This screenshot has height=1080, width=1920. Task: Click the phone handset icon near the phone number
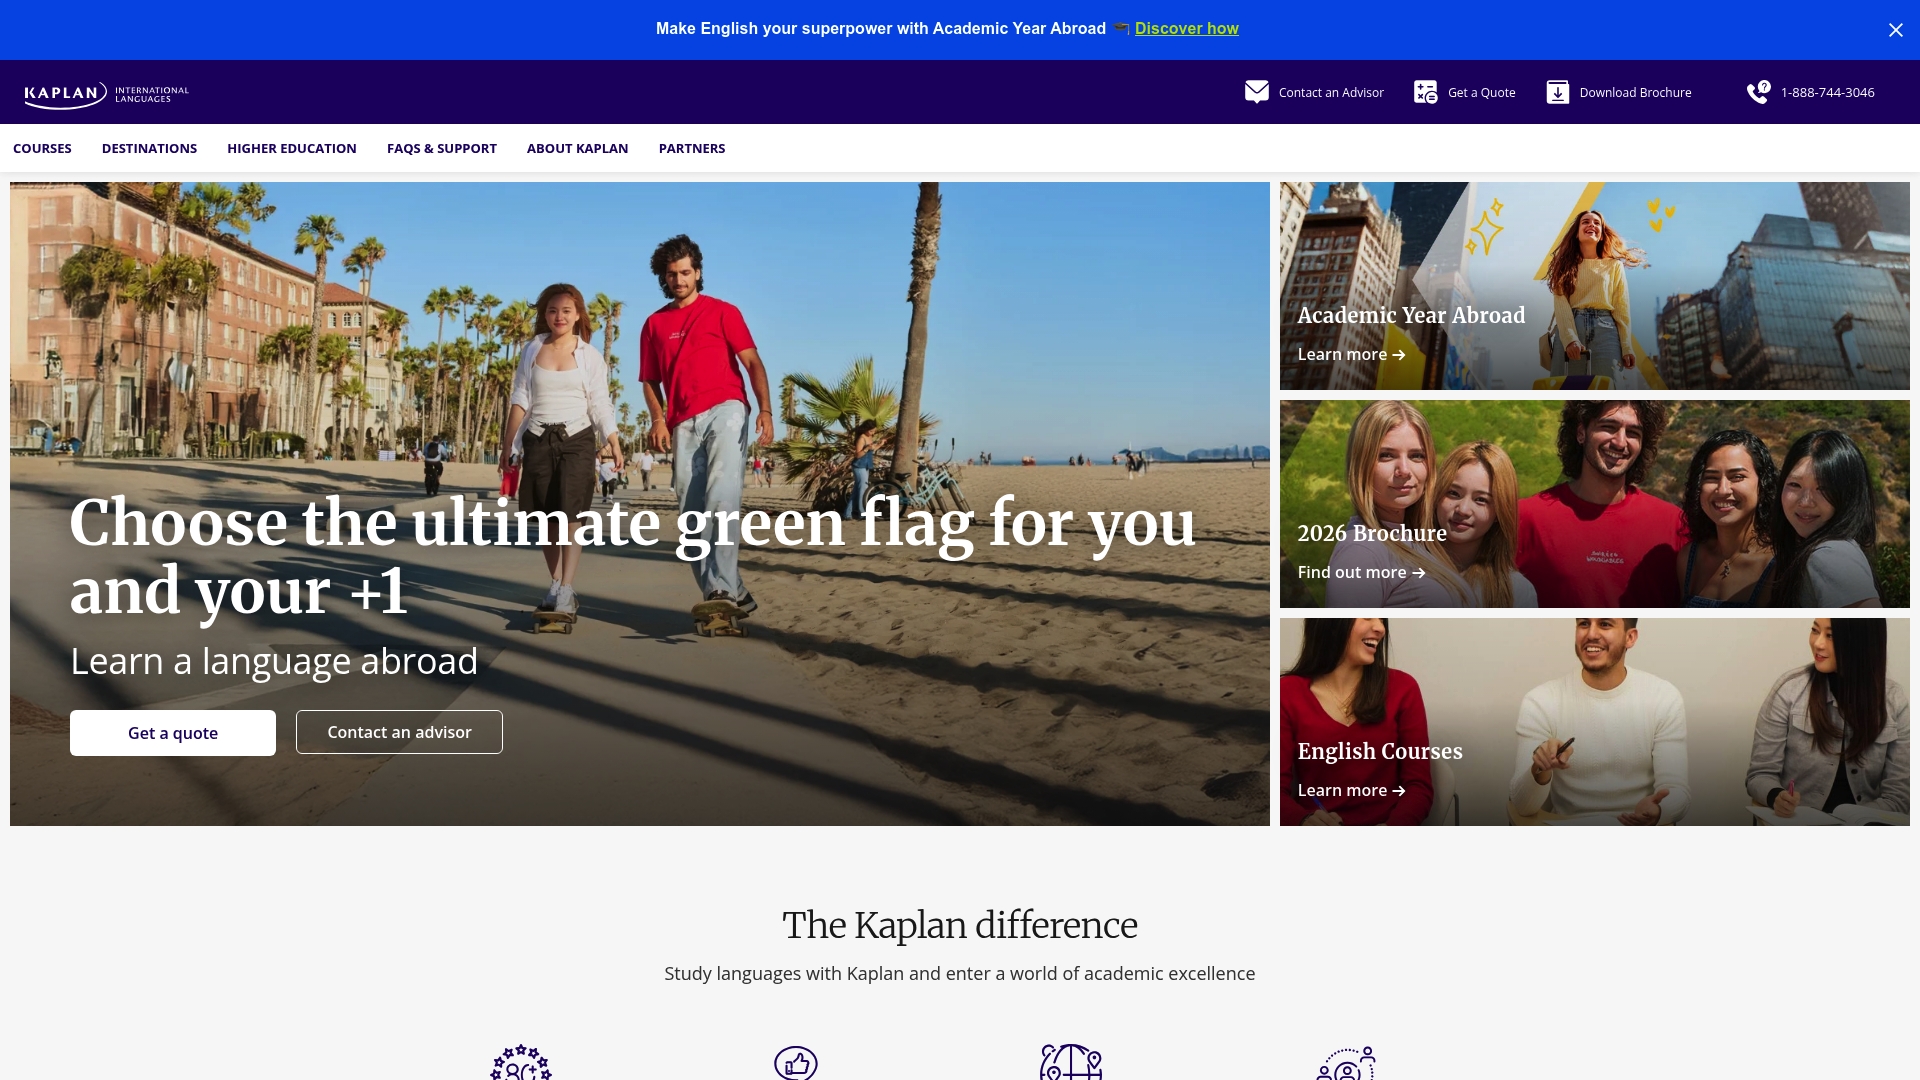1756,91
